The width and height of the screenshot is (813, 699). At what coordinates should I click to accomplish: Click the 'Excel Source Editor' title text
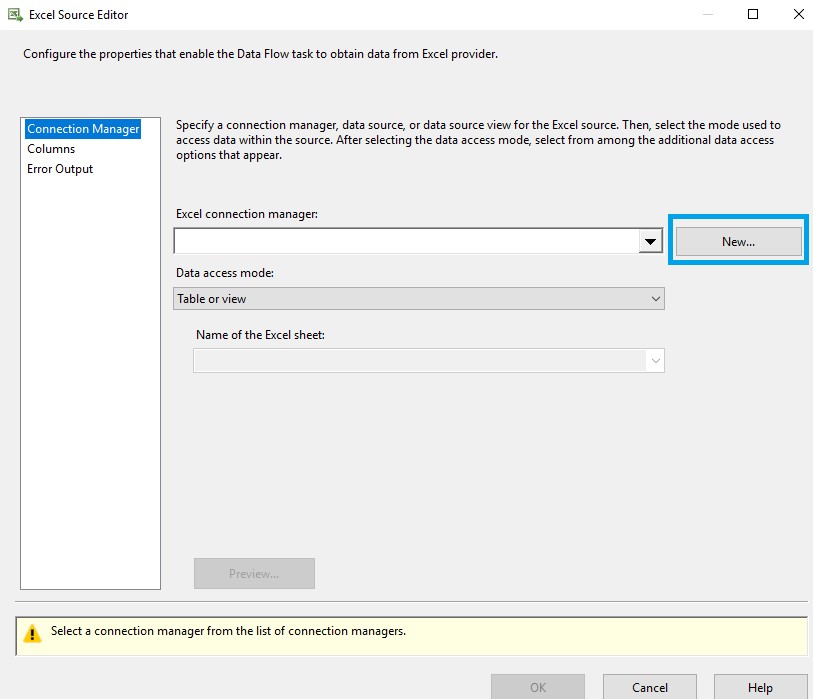pos(79,15)
